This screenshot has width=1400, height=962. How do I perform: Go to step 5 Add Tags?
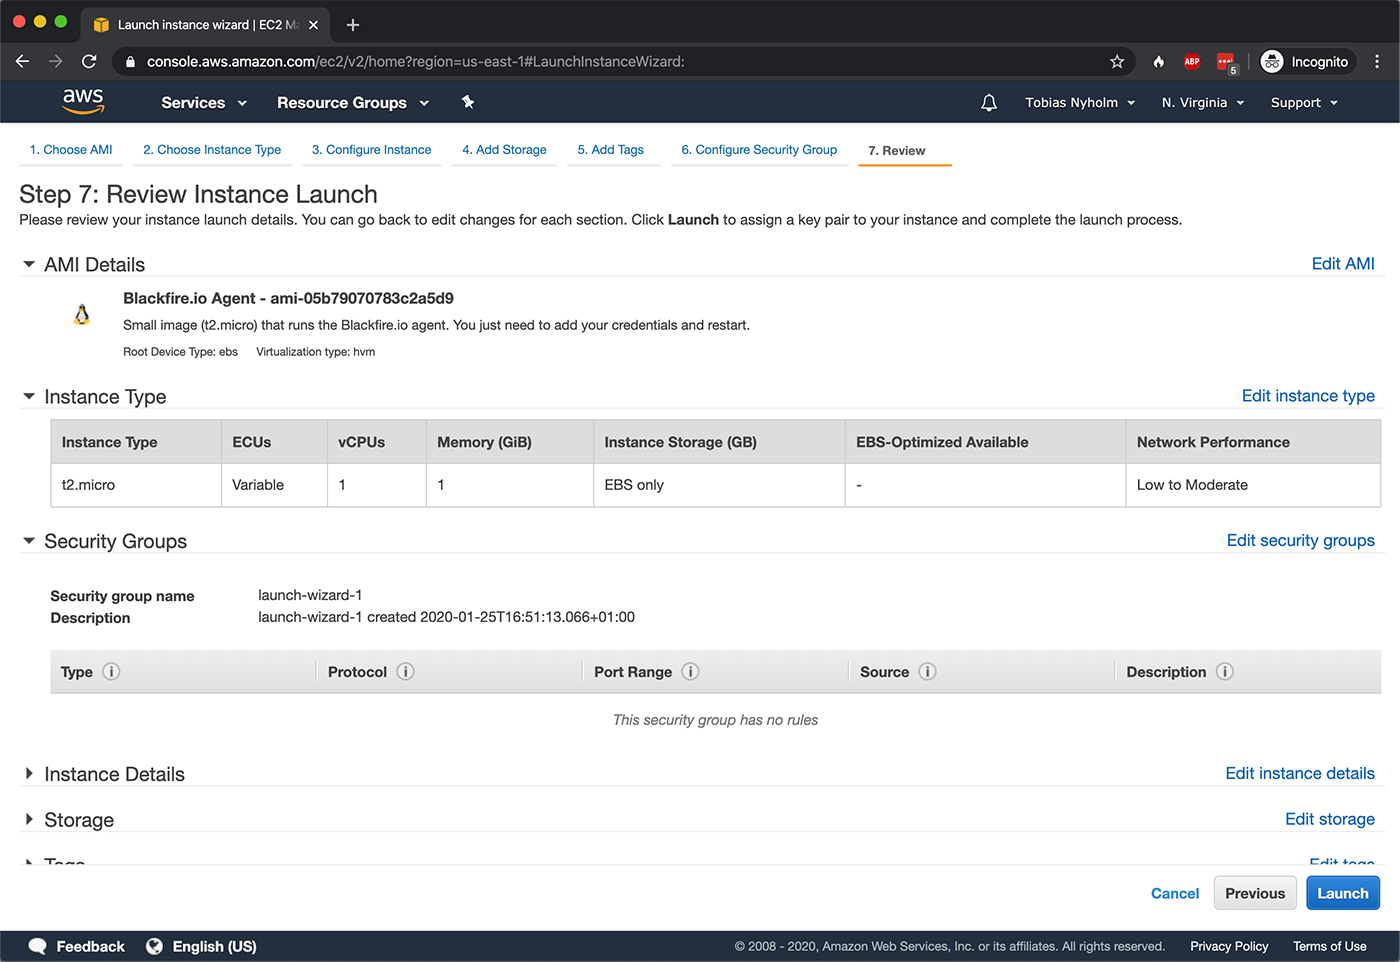(x=611, y=150)
